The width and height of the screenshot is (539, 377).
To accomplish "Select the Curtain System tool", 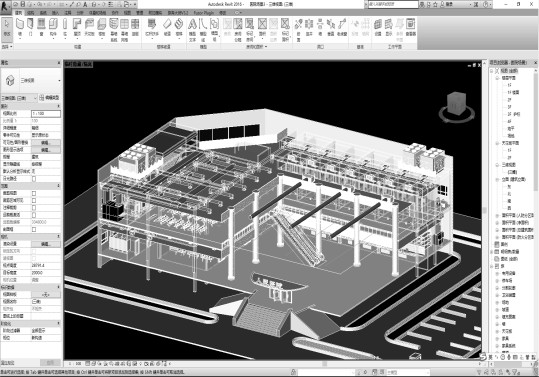I will pyautogui.click(x=113, y=30).
